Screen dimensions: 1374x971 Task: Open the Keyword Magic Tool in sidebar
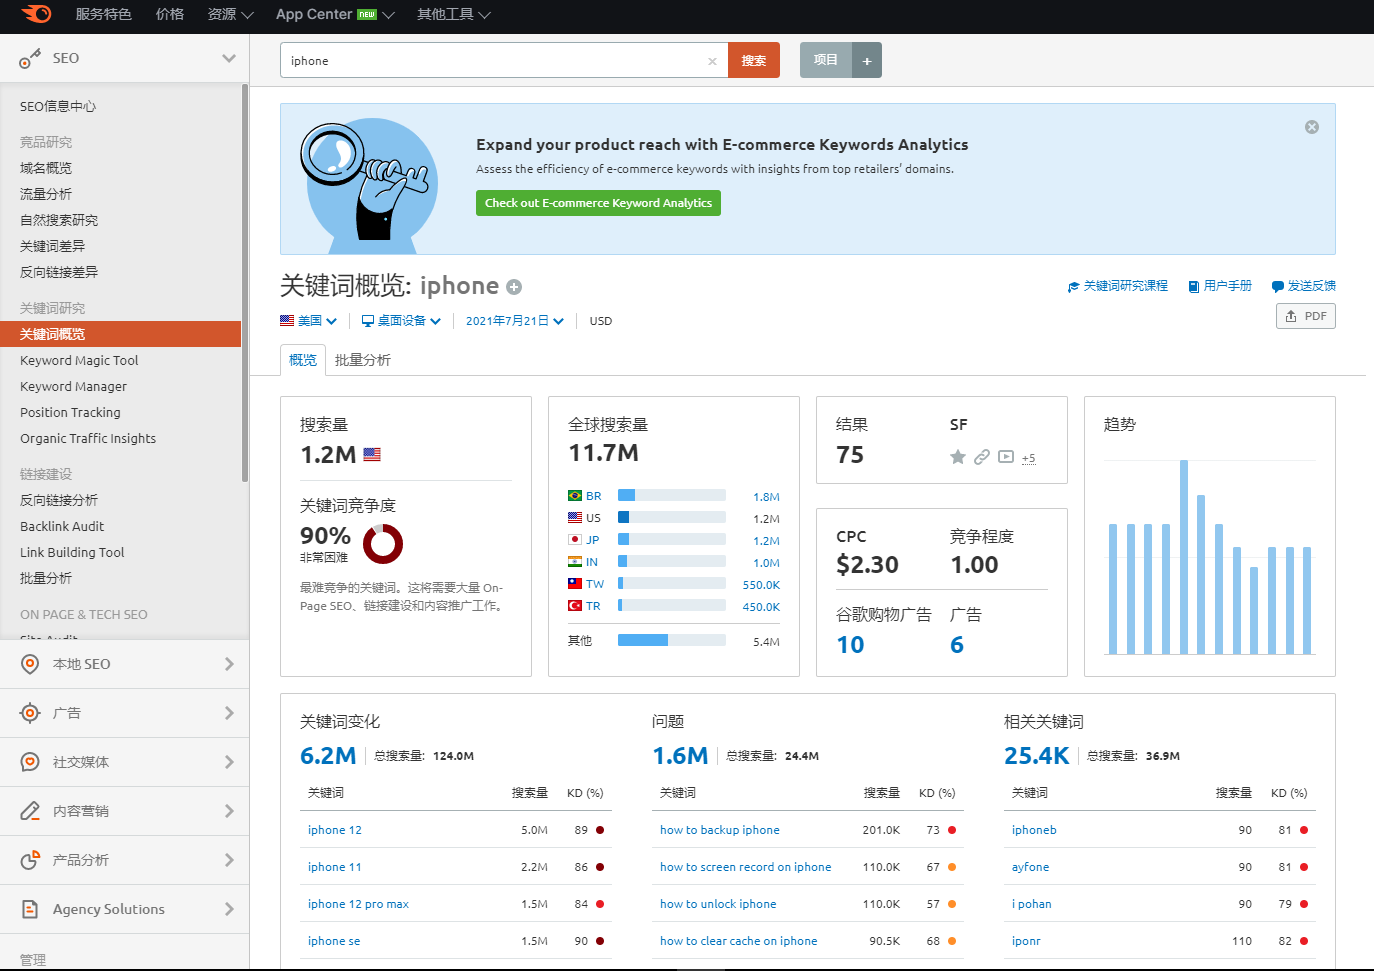click(x=79, y=360)
